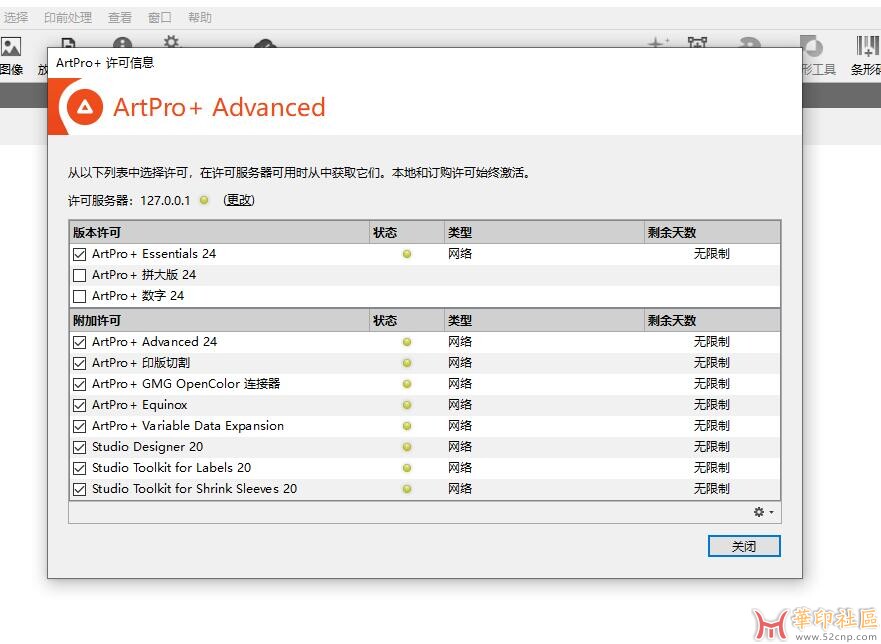Click 无限制 cell for Shrink Sleeves 20
The image size is (881, 644).
[711, 489]
